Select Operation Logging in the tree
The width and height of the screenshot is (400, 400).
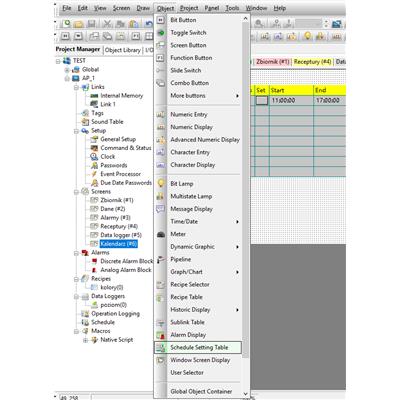pos(115,314)
